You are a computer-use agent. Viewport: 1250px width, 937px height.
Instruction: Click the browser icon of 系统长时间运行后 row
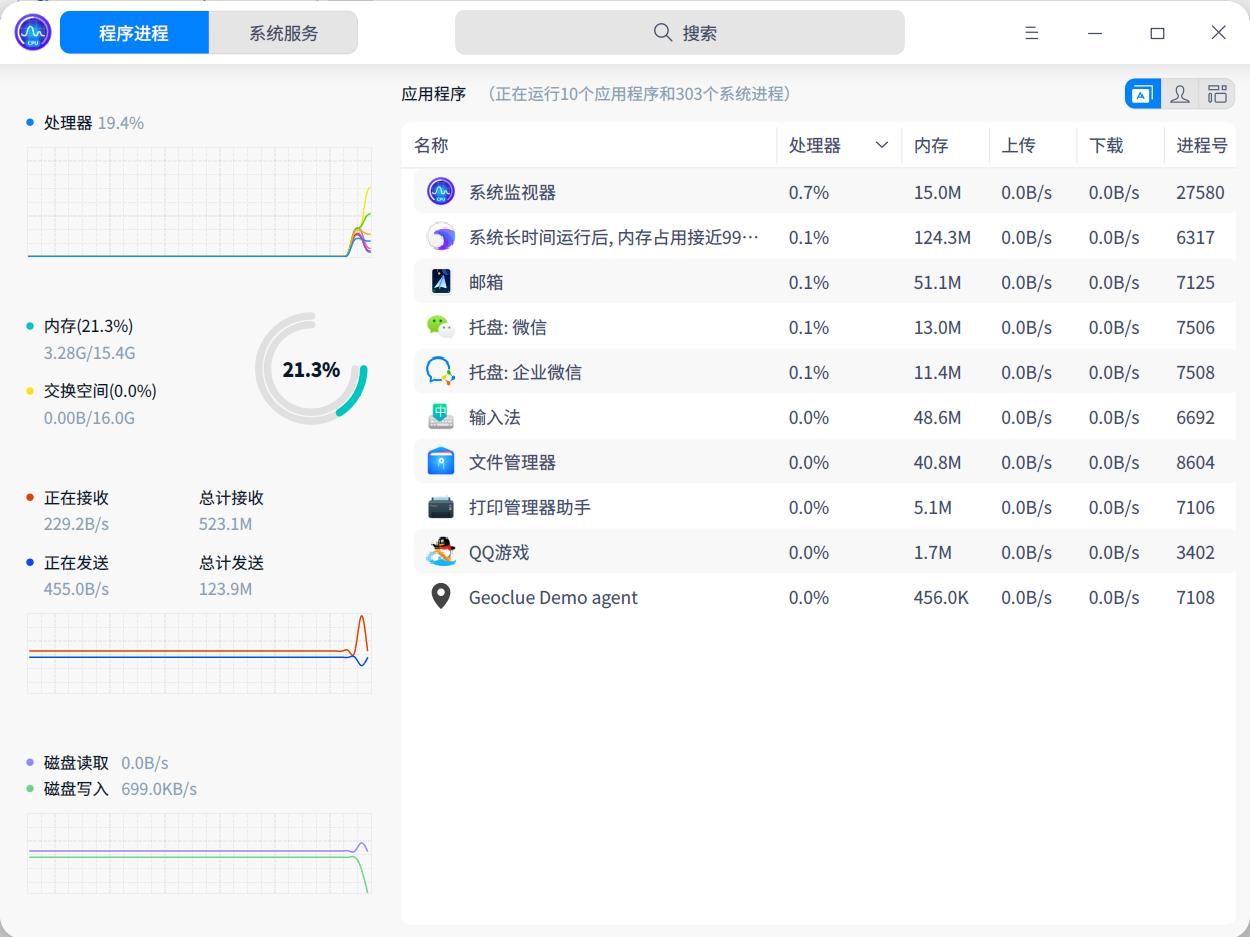click(441, 237)
